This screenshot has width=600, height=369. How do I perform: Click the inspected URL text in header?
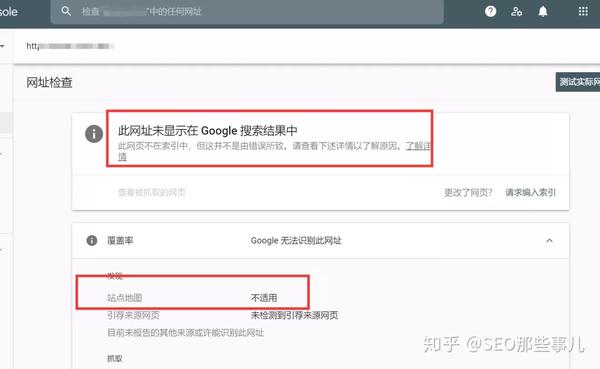(x=70, y=46)
